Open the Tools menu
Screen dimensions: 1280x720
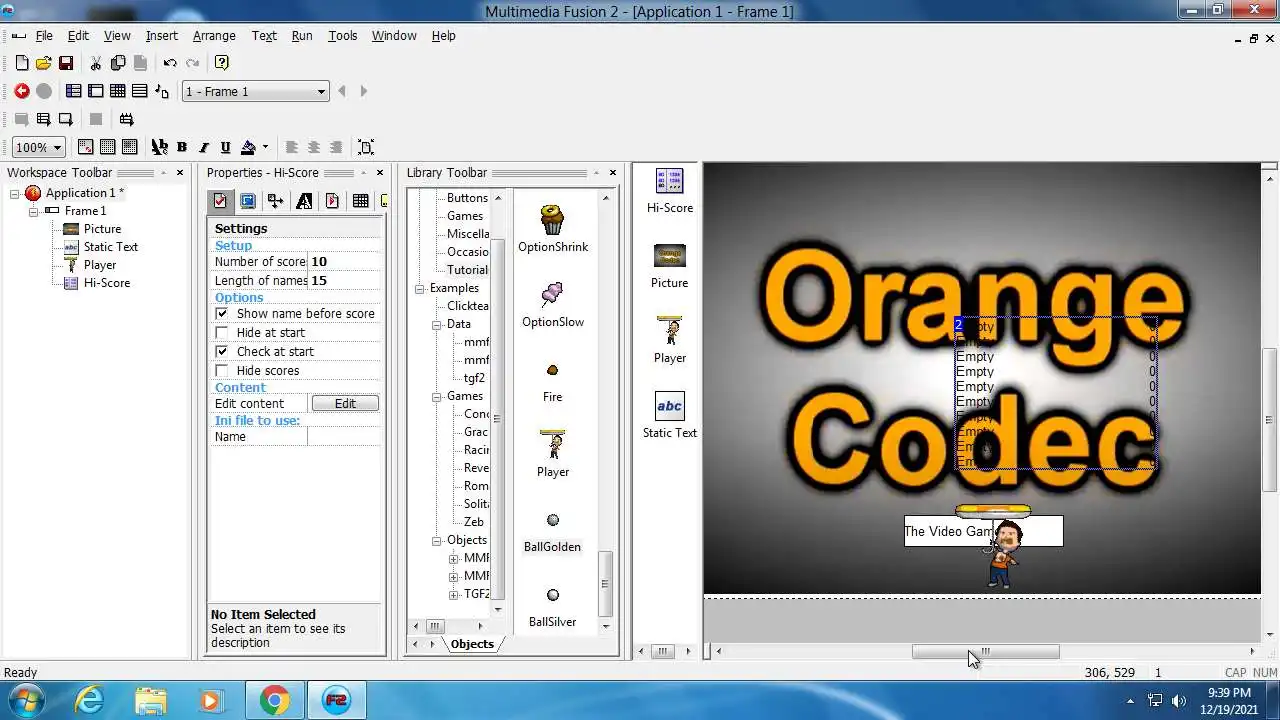click(x=342, y=35)
